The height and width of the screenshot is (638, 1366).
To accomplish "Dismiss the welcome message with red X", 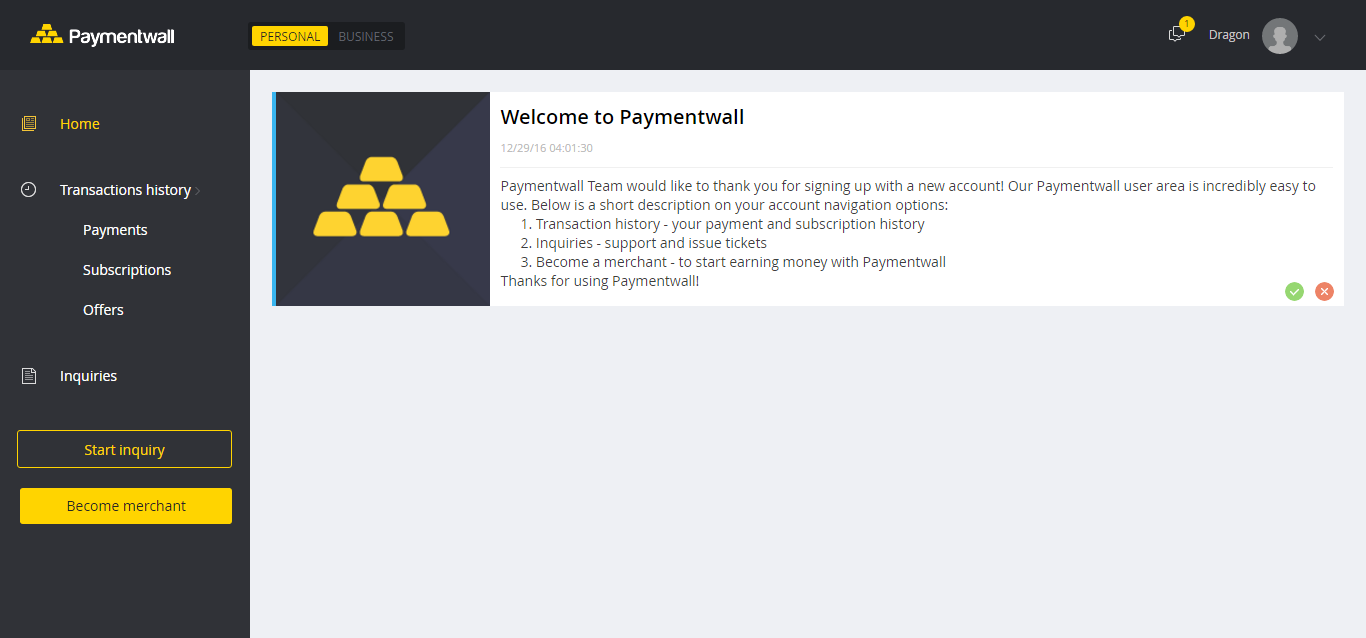I will point(1324,291).
